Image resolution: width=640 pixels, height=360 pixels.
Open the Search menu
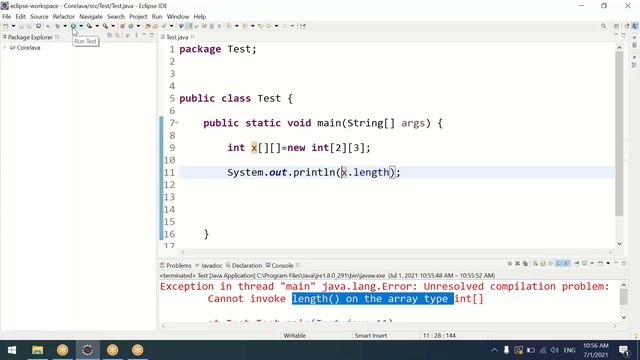pyautogui.click(x=116, y=17)
